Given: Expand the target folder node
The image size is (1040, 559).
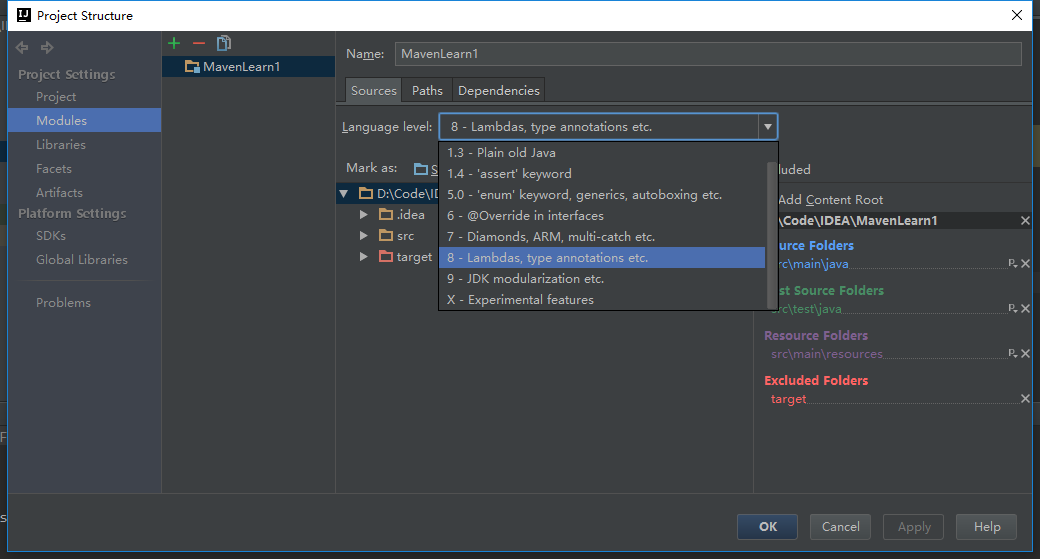Looking at the screenshot, I should (x=363, y=257).
